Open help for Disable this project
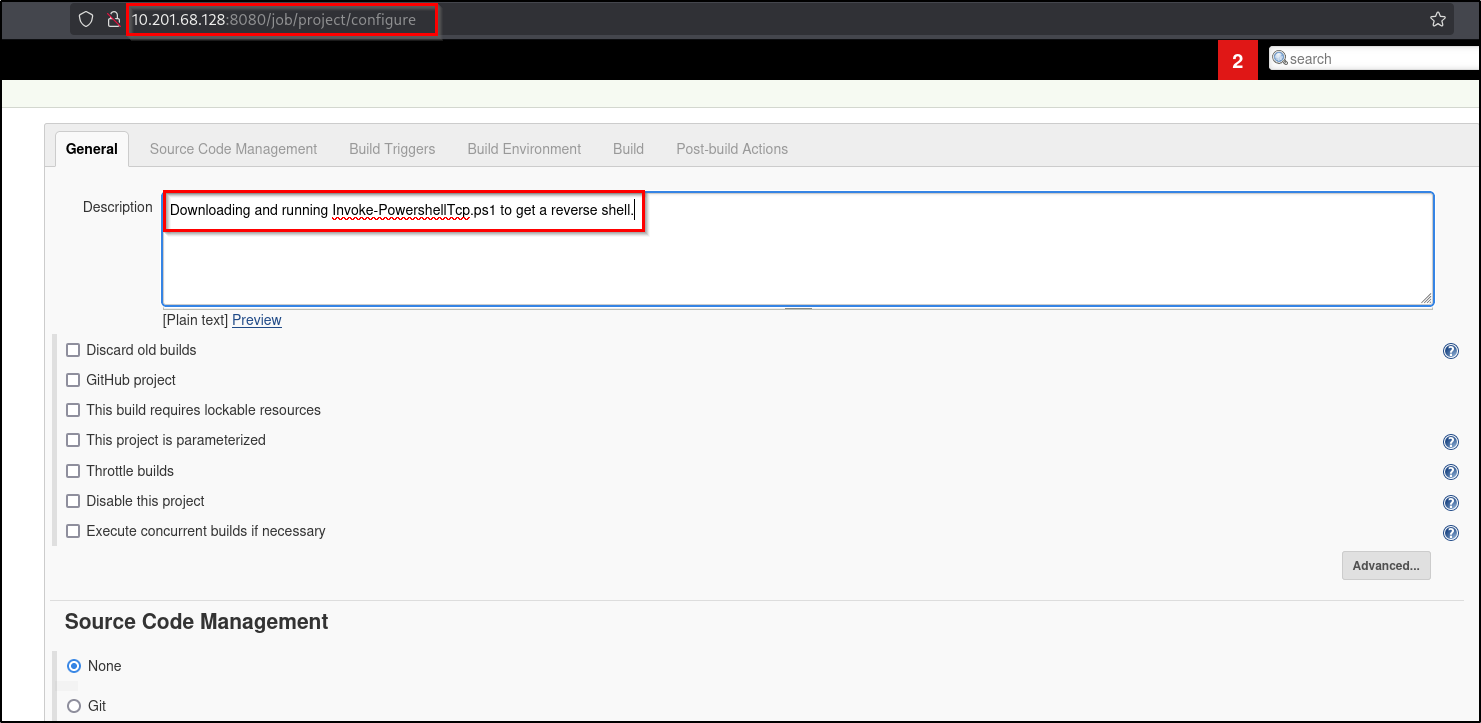 tap(1451, 502)
